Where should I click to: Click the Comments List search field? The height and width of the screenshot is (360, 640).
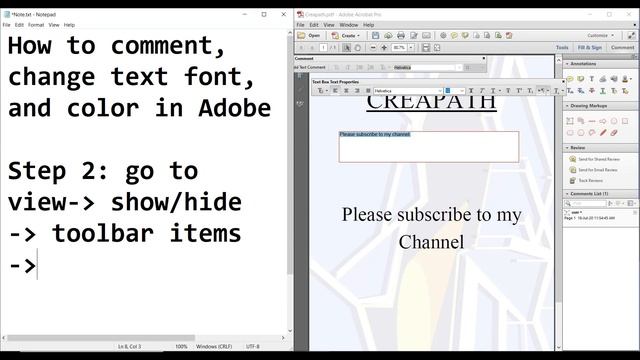pos(584,203)
